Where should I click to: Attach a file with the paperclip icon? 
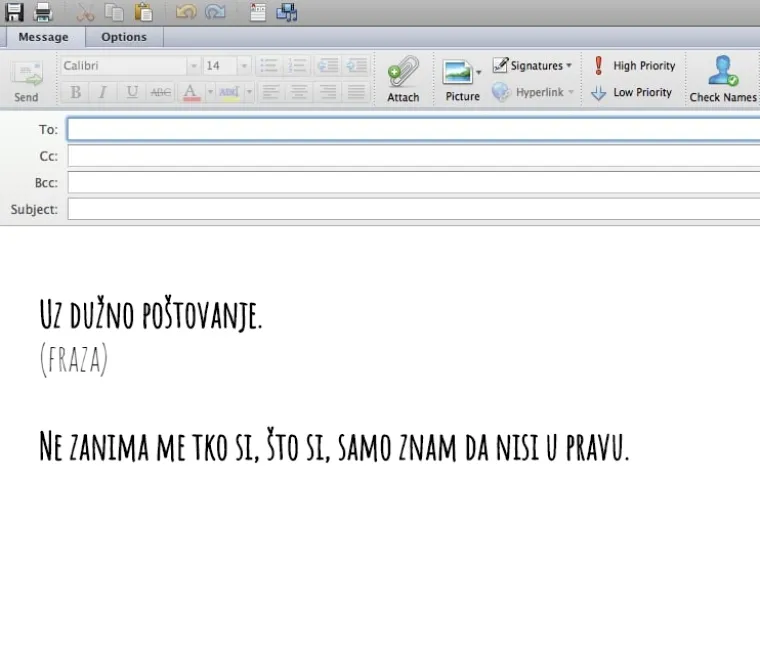[x=403, y=78]
